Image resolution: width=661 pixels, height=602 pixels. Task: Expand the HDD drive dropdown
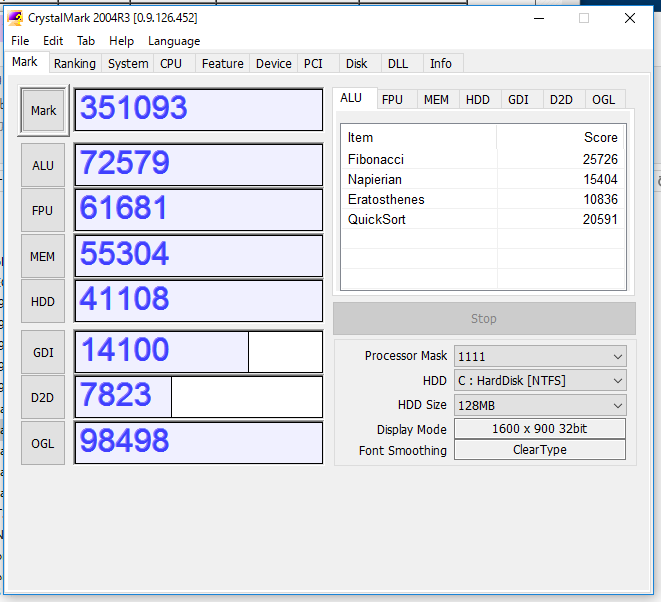tap(540, 381)
